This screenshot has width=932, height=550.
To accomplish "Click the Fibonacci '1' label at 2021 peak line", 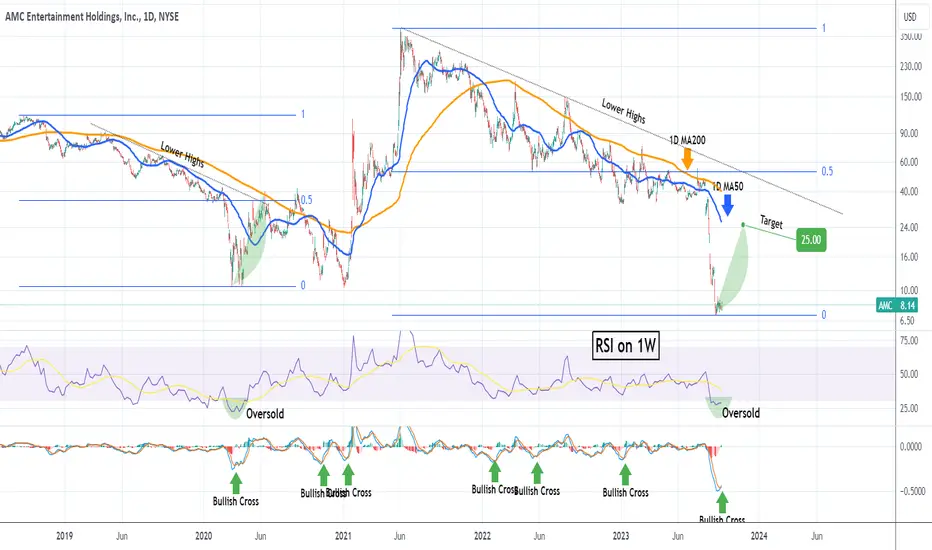I will [x=824, y=28].
